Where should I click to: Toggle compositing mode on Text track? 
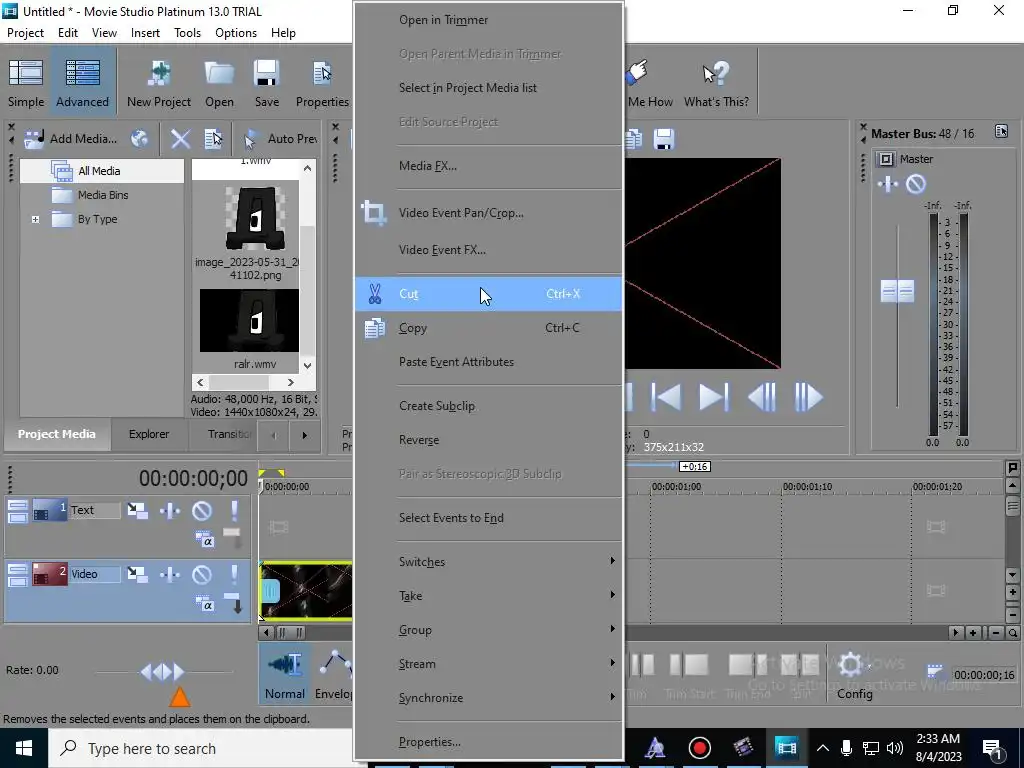204,540
